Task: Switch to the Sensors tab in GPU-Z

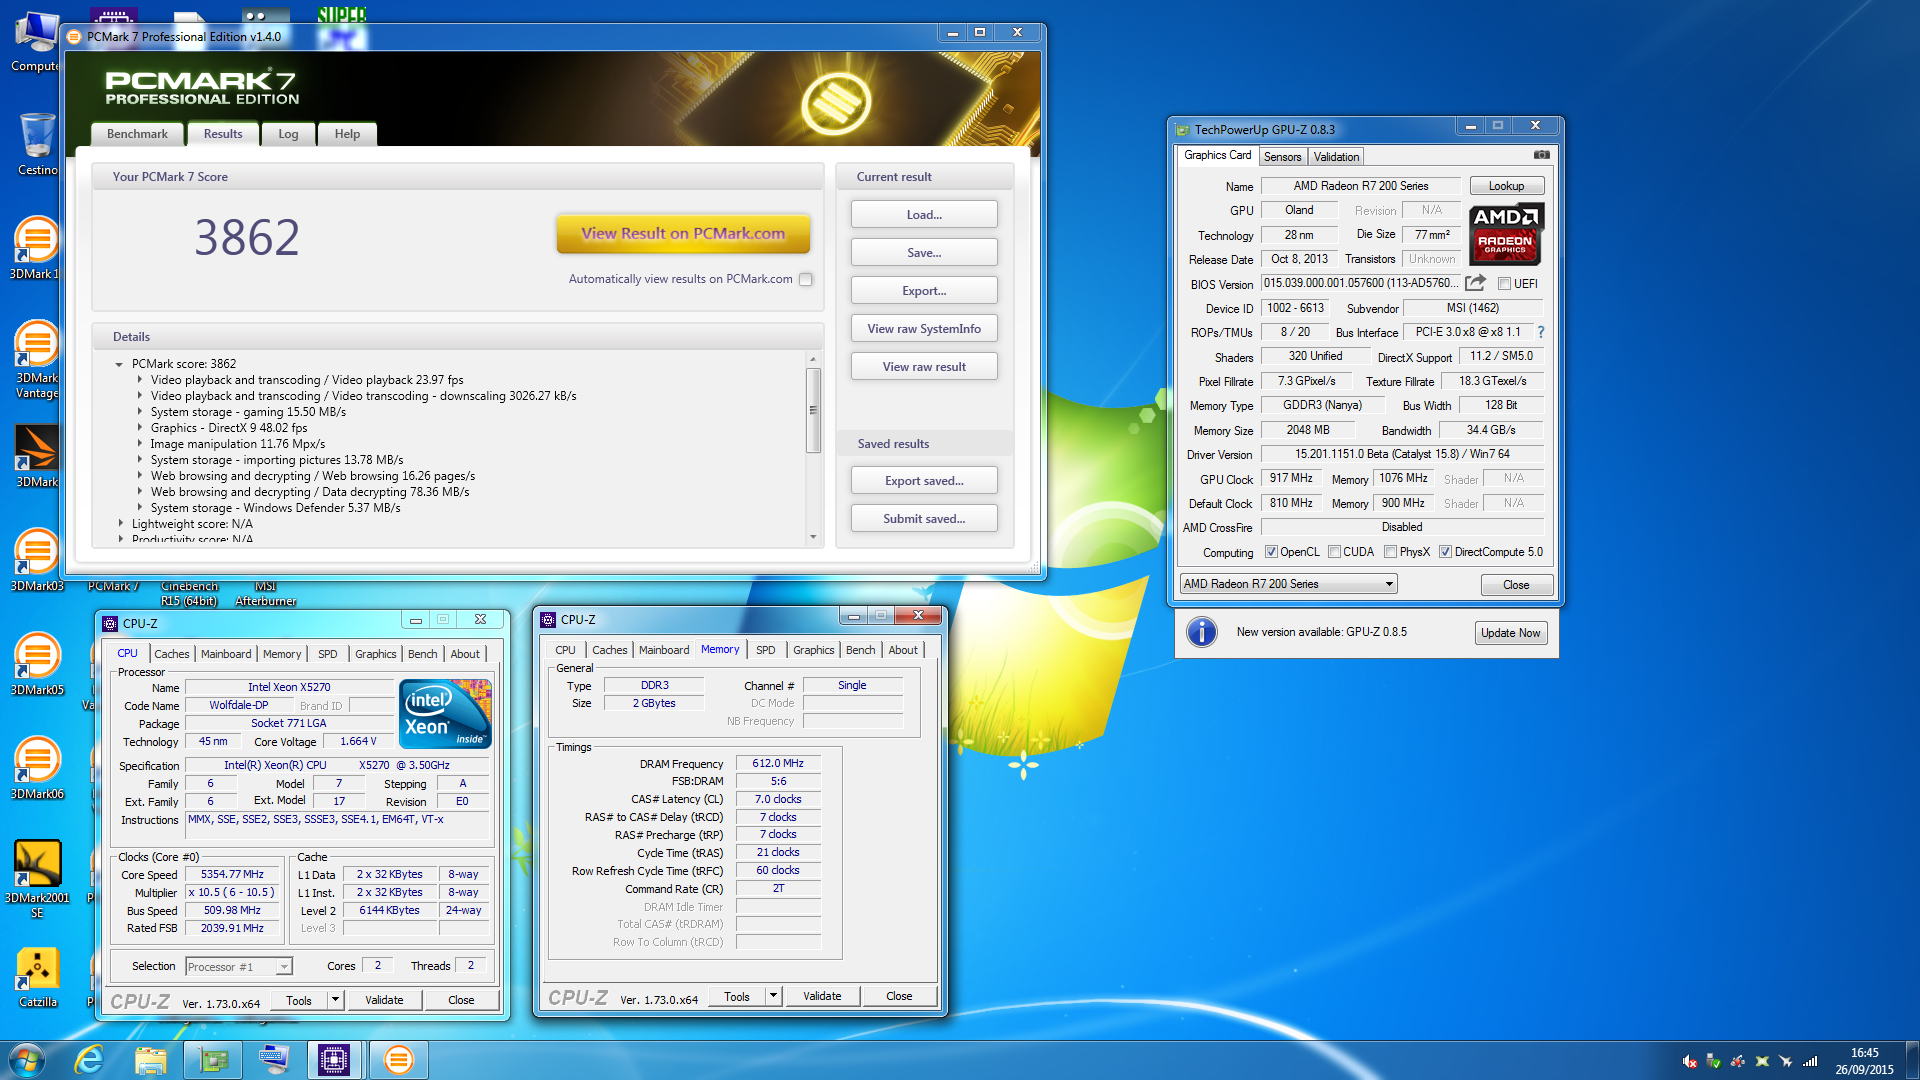Action: click(1282, 157)
